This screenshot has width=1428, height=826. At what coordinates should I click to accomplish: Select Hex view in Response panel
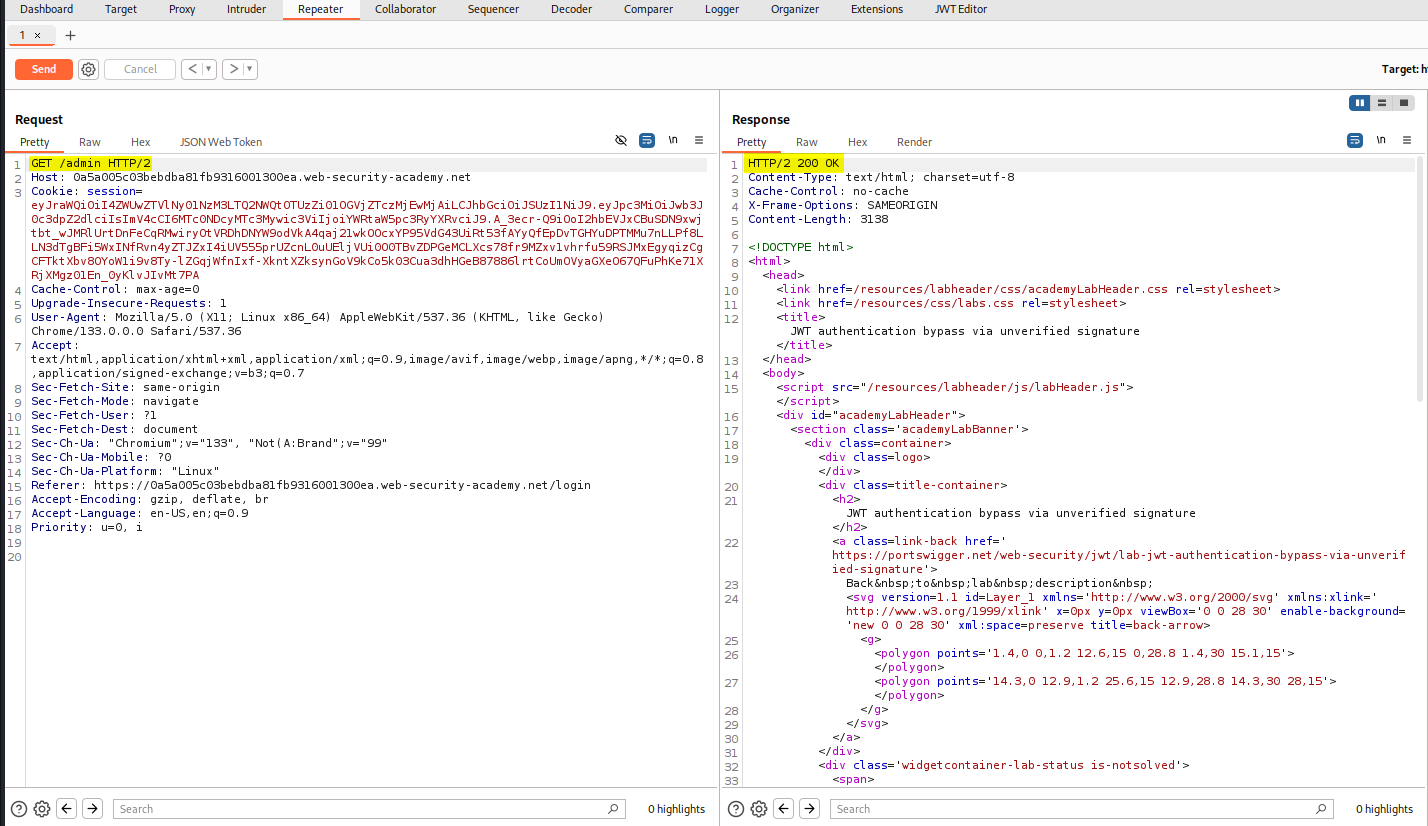[x=858, y=142]
